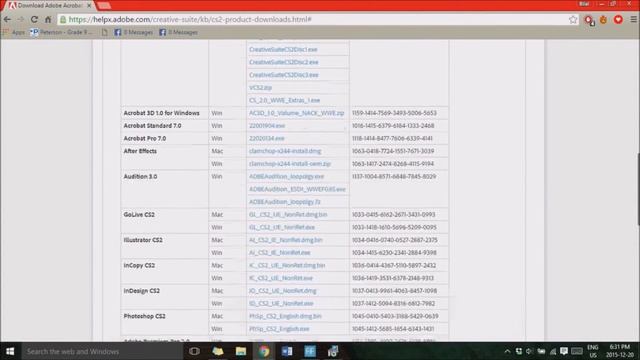The width and height of the screenshot is (640, 360).
Task: Open the browser home page icon
Action: point(48,19)
